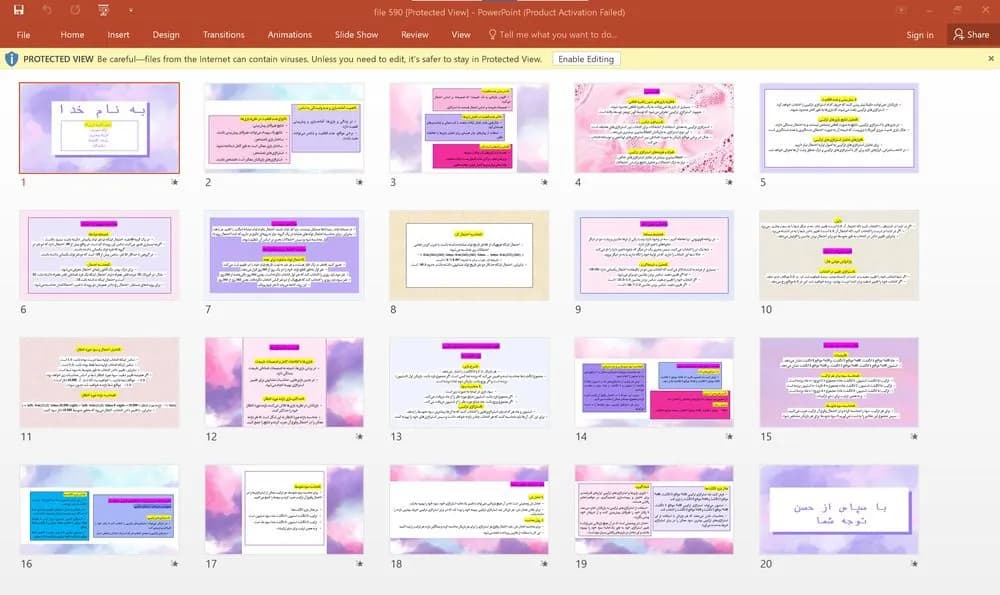Click the transition star under slide 15
The height and width of the screenshot is (595, 1000).
coord(914,437)
